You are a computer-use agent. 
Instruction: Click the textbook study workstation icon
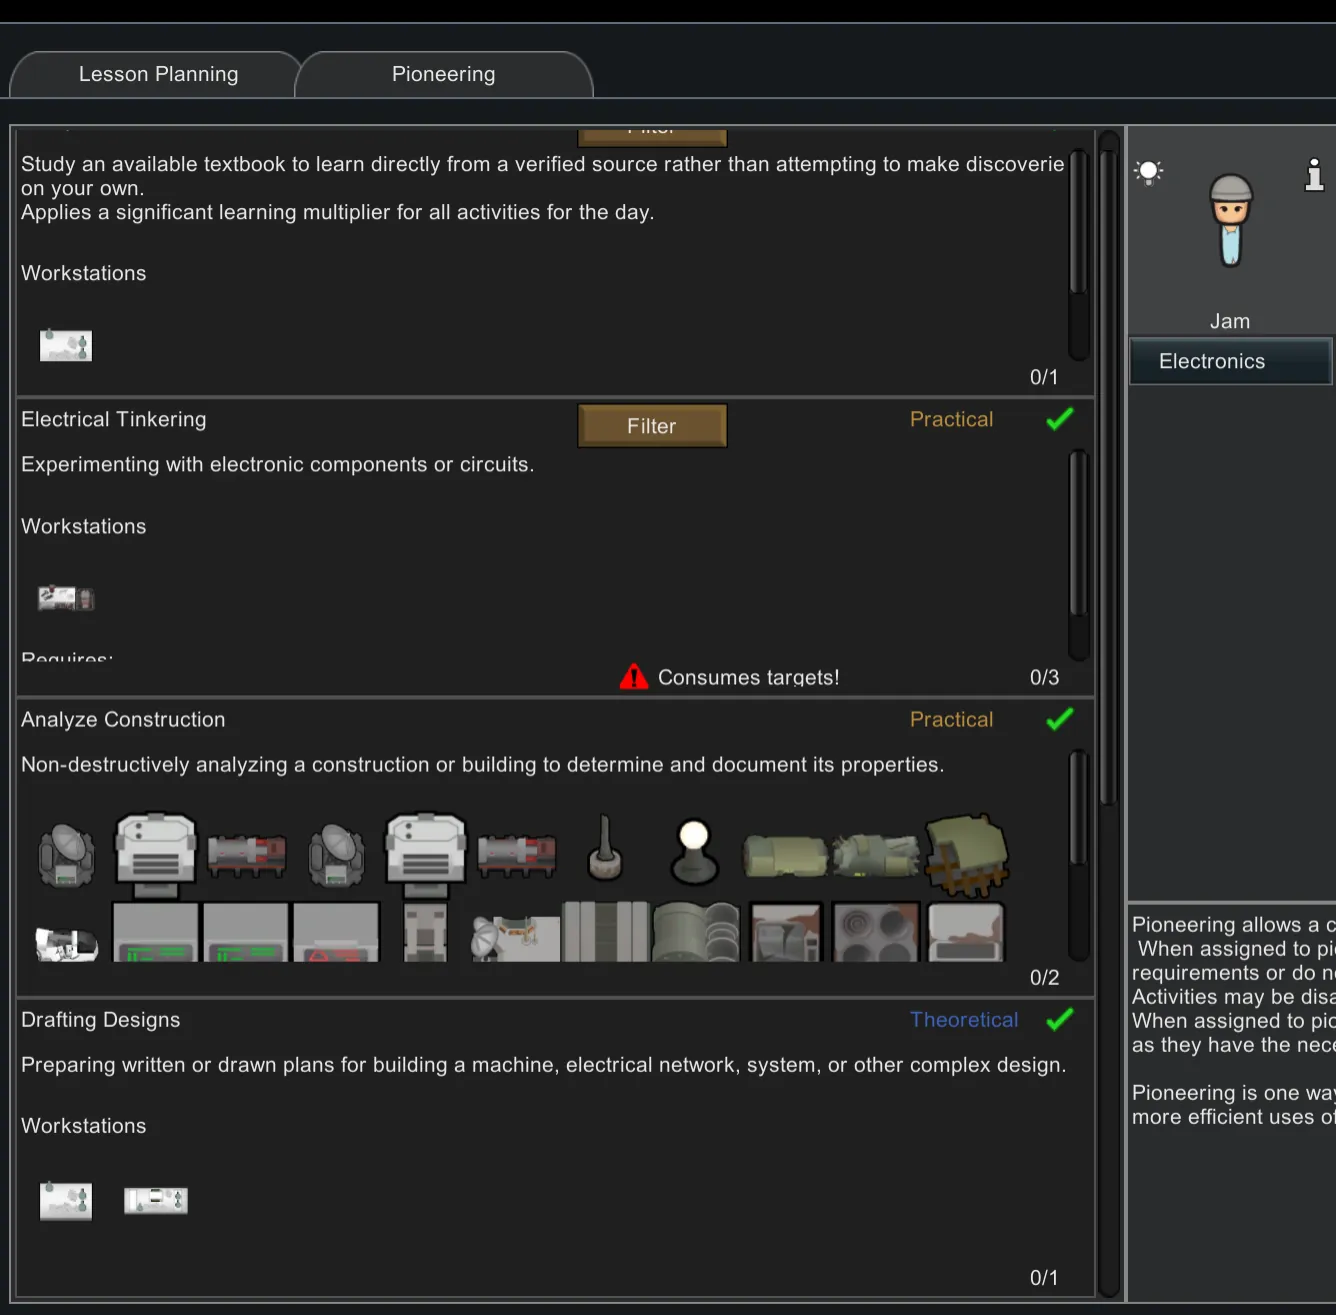[66, 346]
